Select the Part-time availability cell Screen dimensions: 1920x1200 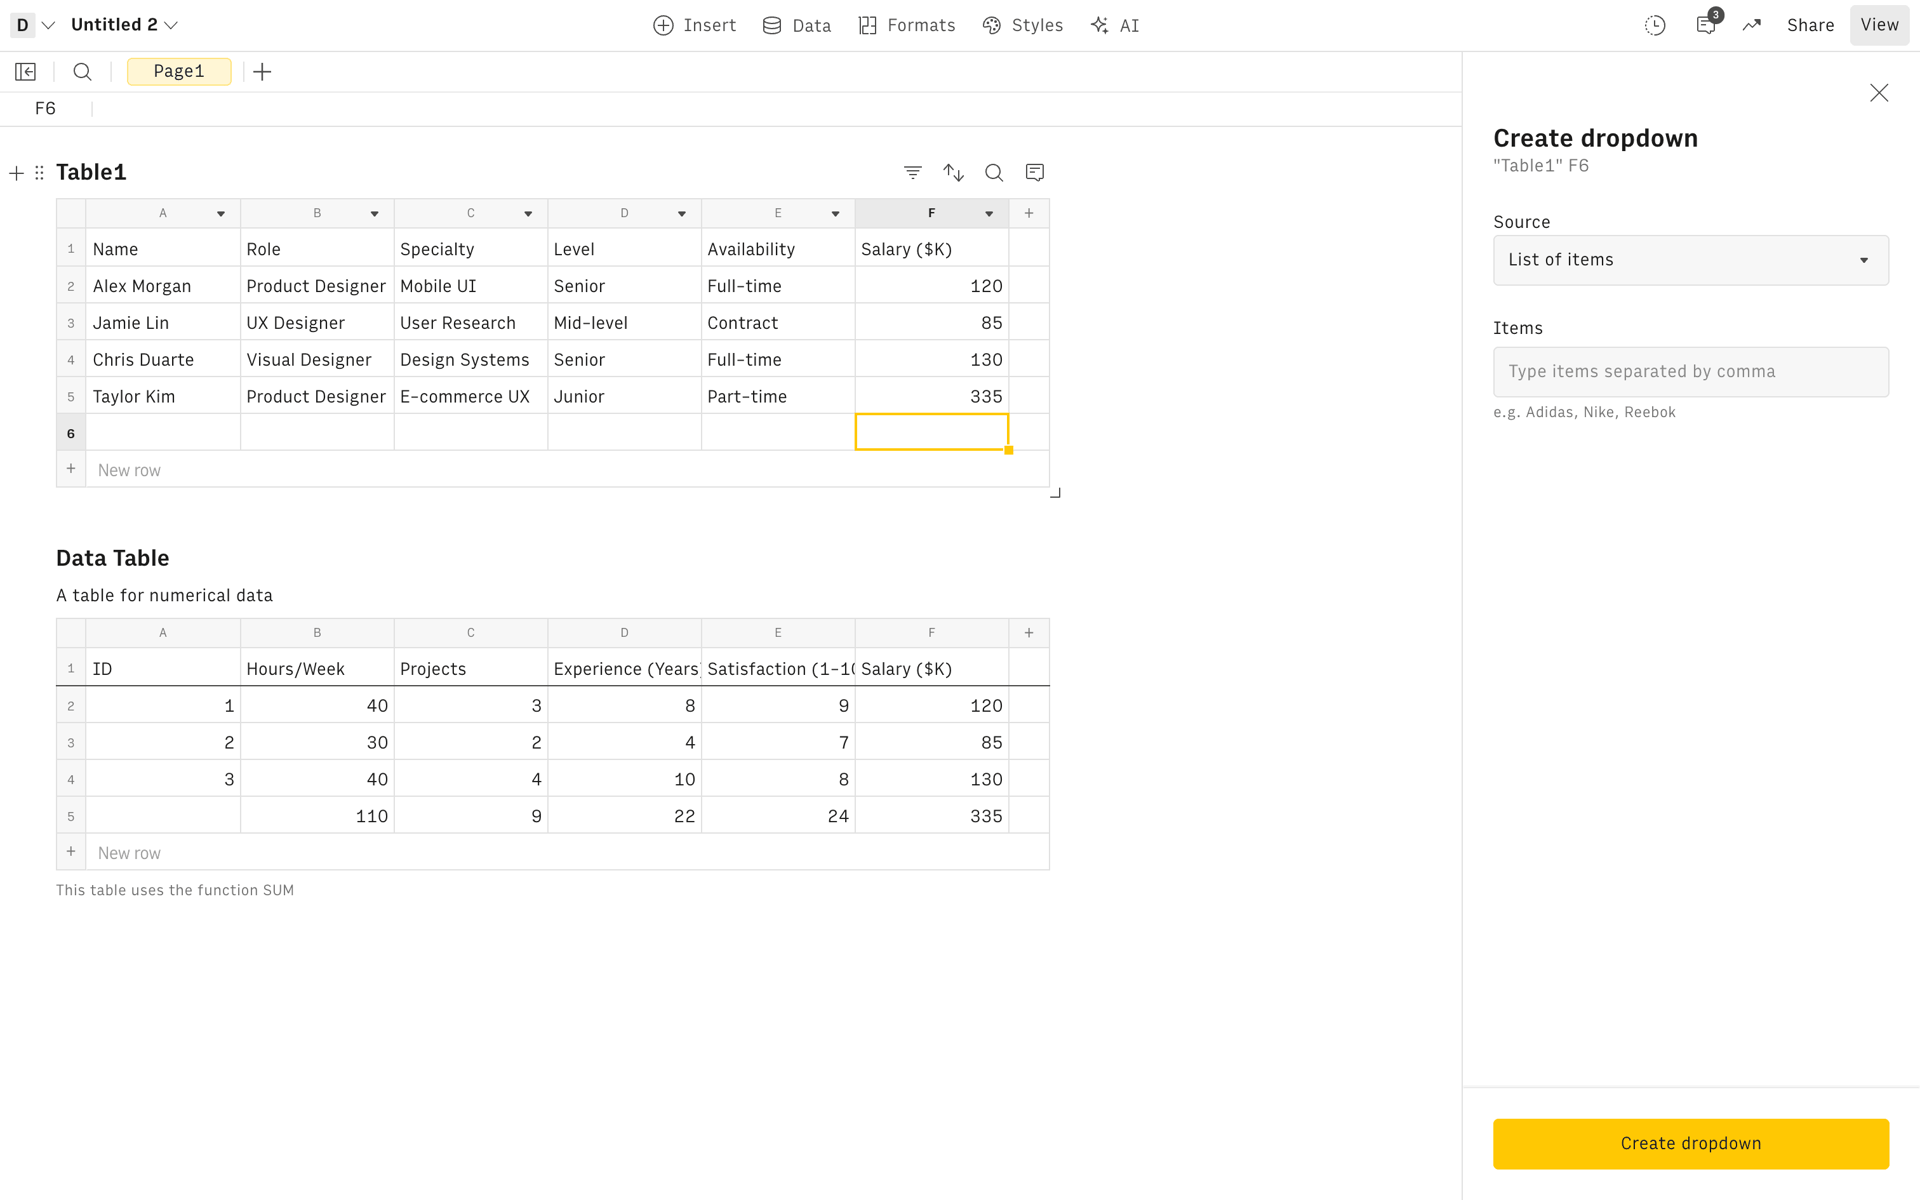tap(778, 397)
